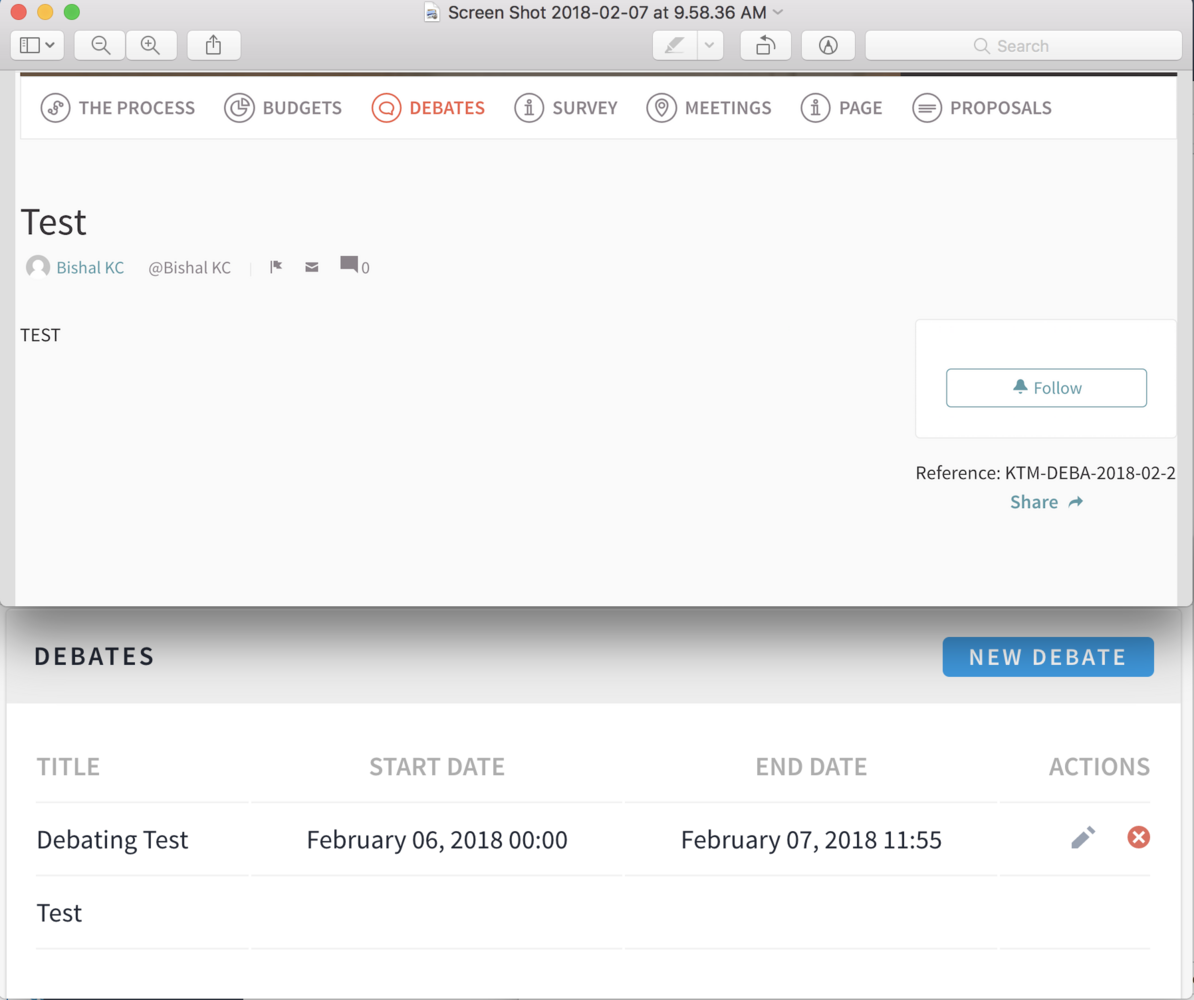Click the Search input field
1194x1000 pixels.
[1023, 46]
